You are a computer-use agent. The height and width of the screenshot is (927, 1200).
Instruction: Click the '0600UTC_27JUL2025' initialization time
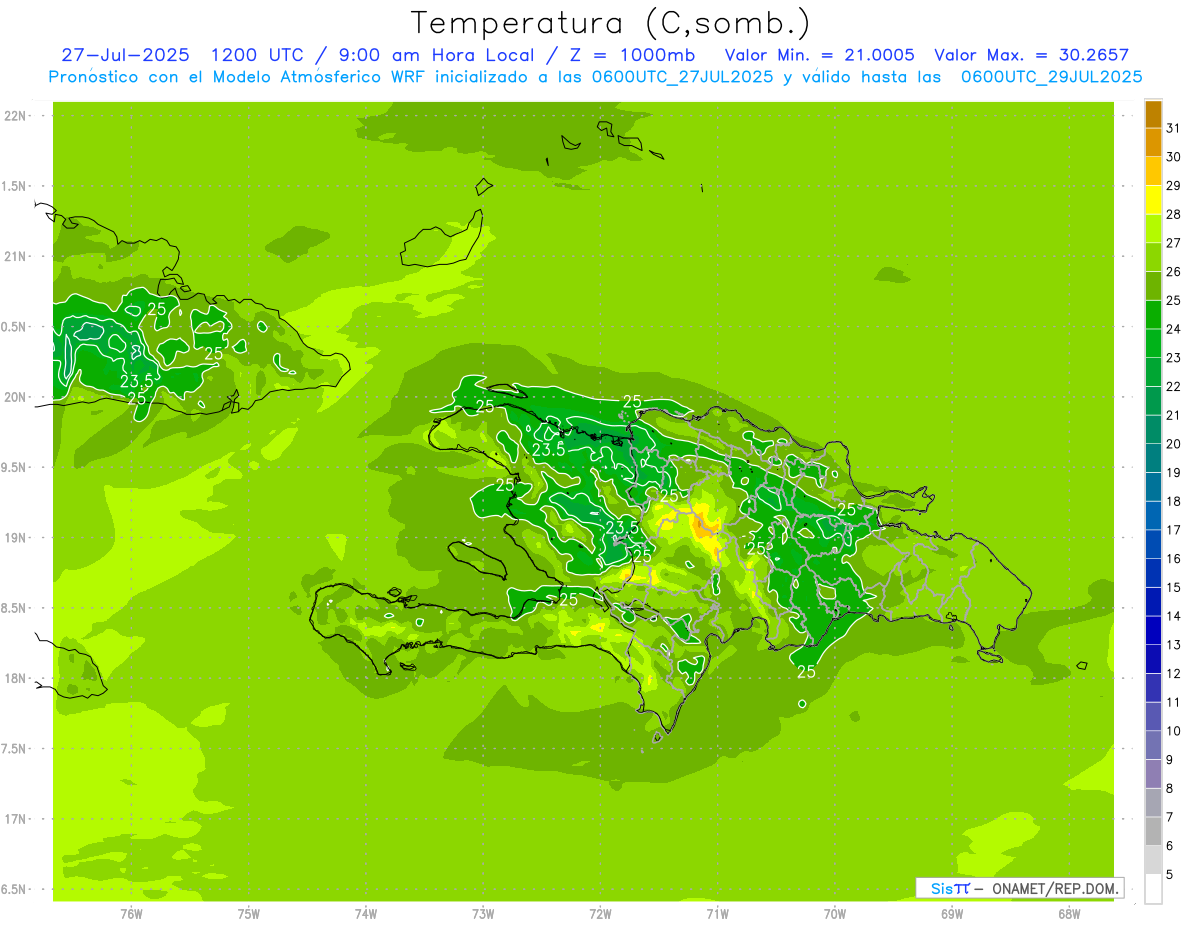(x=679, y=77)
